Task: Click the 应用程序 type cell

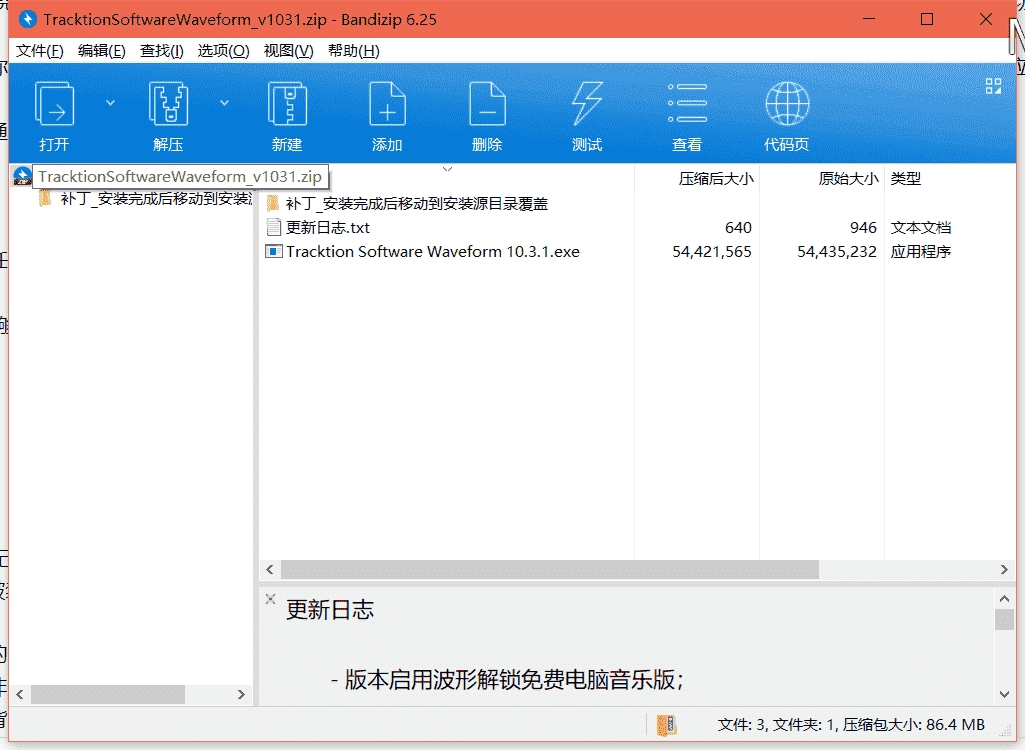Action: click(x=920, y=252)
